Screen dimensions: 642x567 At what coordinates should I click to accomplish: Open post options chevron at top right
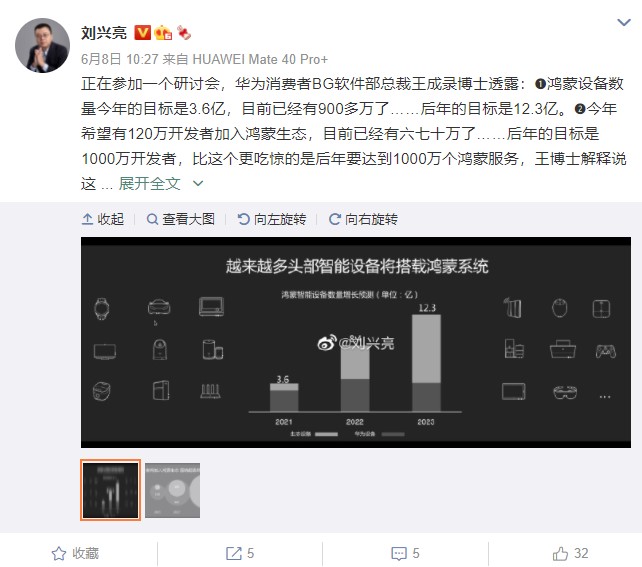624,23
